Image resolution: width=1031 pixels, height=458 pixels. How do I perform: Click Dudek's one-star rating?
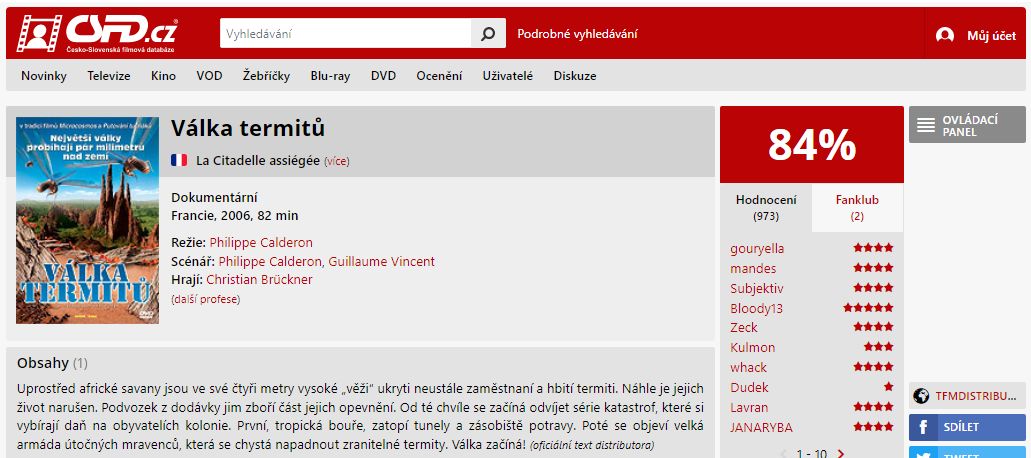click(888, 386)
